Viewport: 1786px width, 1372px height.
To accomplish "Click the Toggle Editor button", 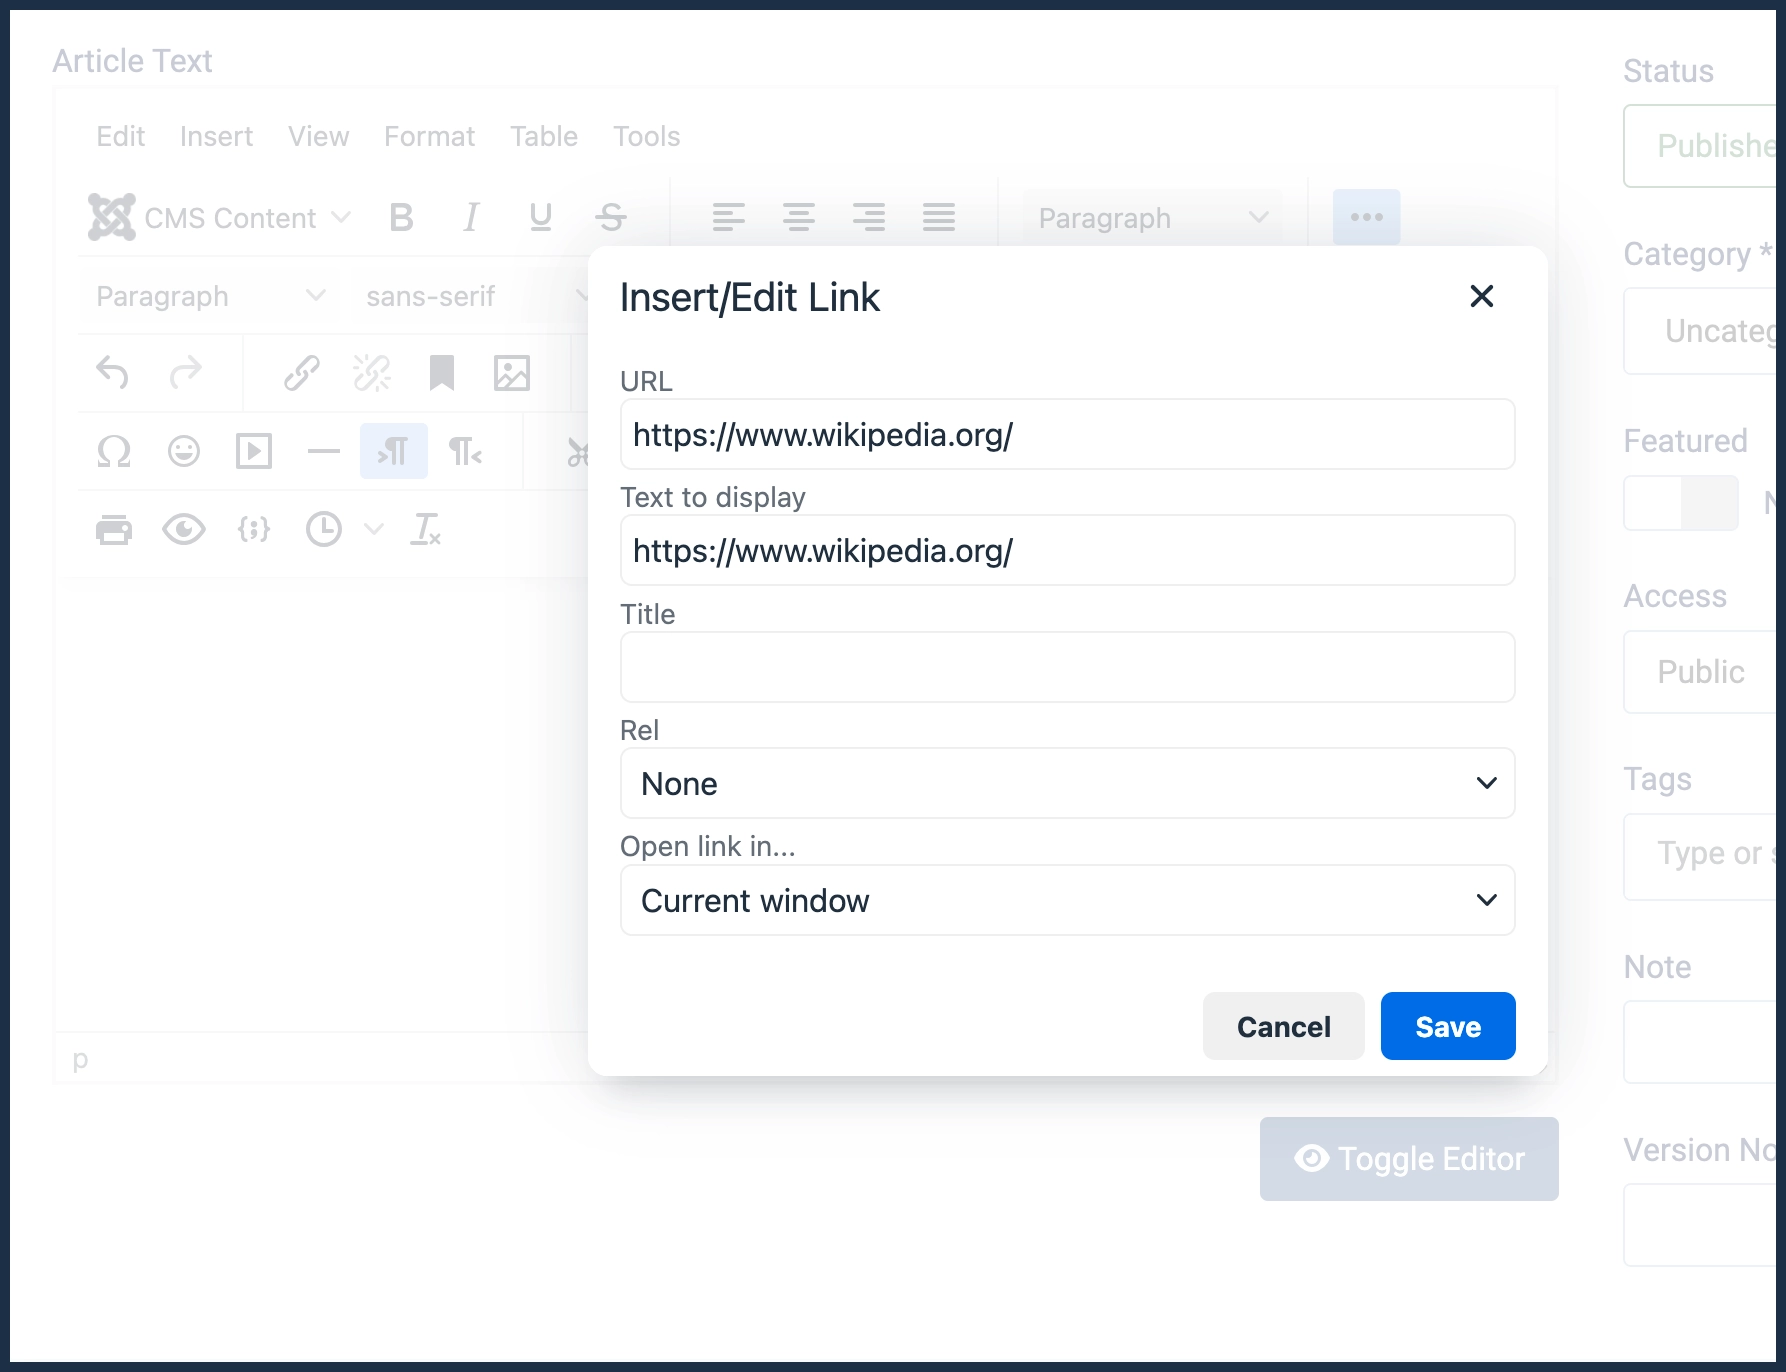I will (1409, 1159).
